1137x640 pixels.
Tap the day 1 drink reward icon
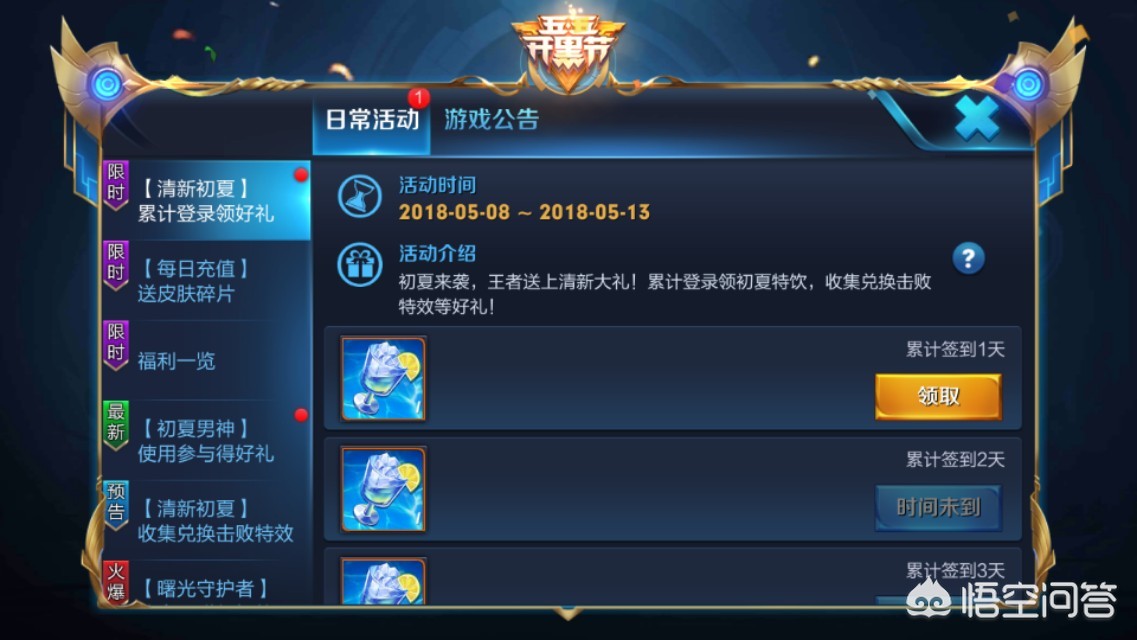(x=384, y=378)
